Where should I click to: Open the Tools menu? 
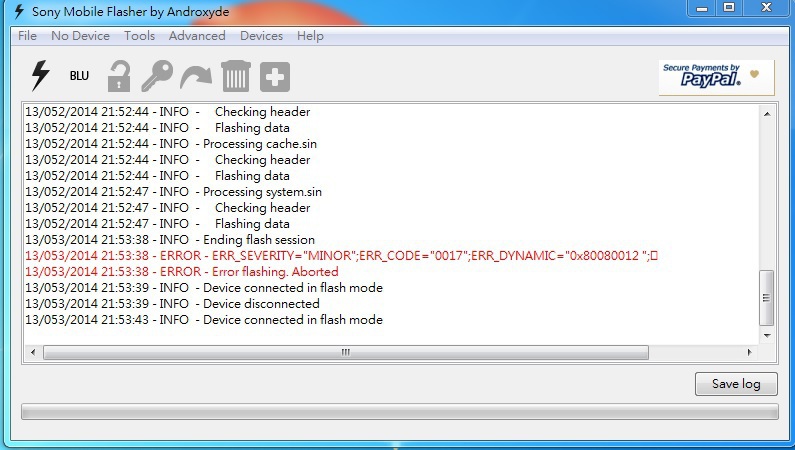139,36
